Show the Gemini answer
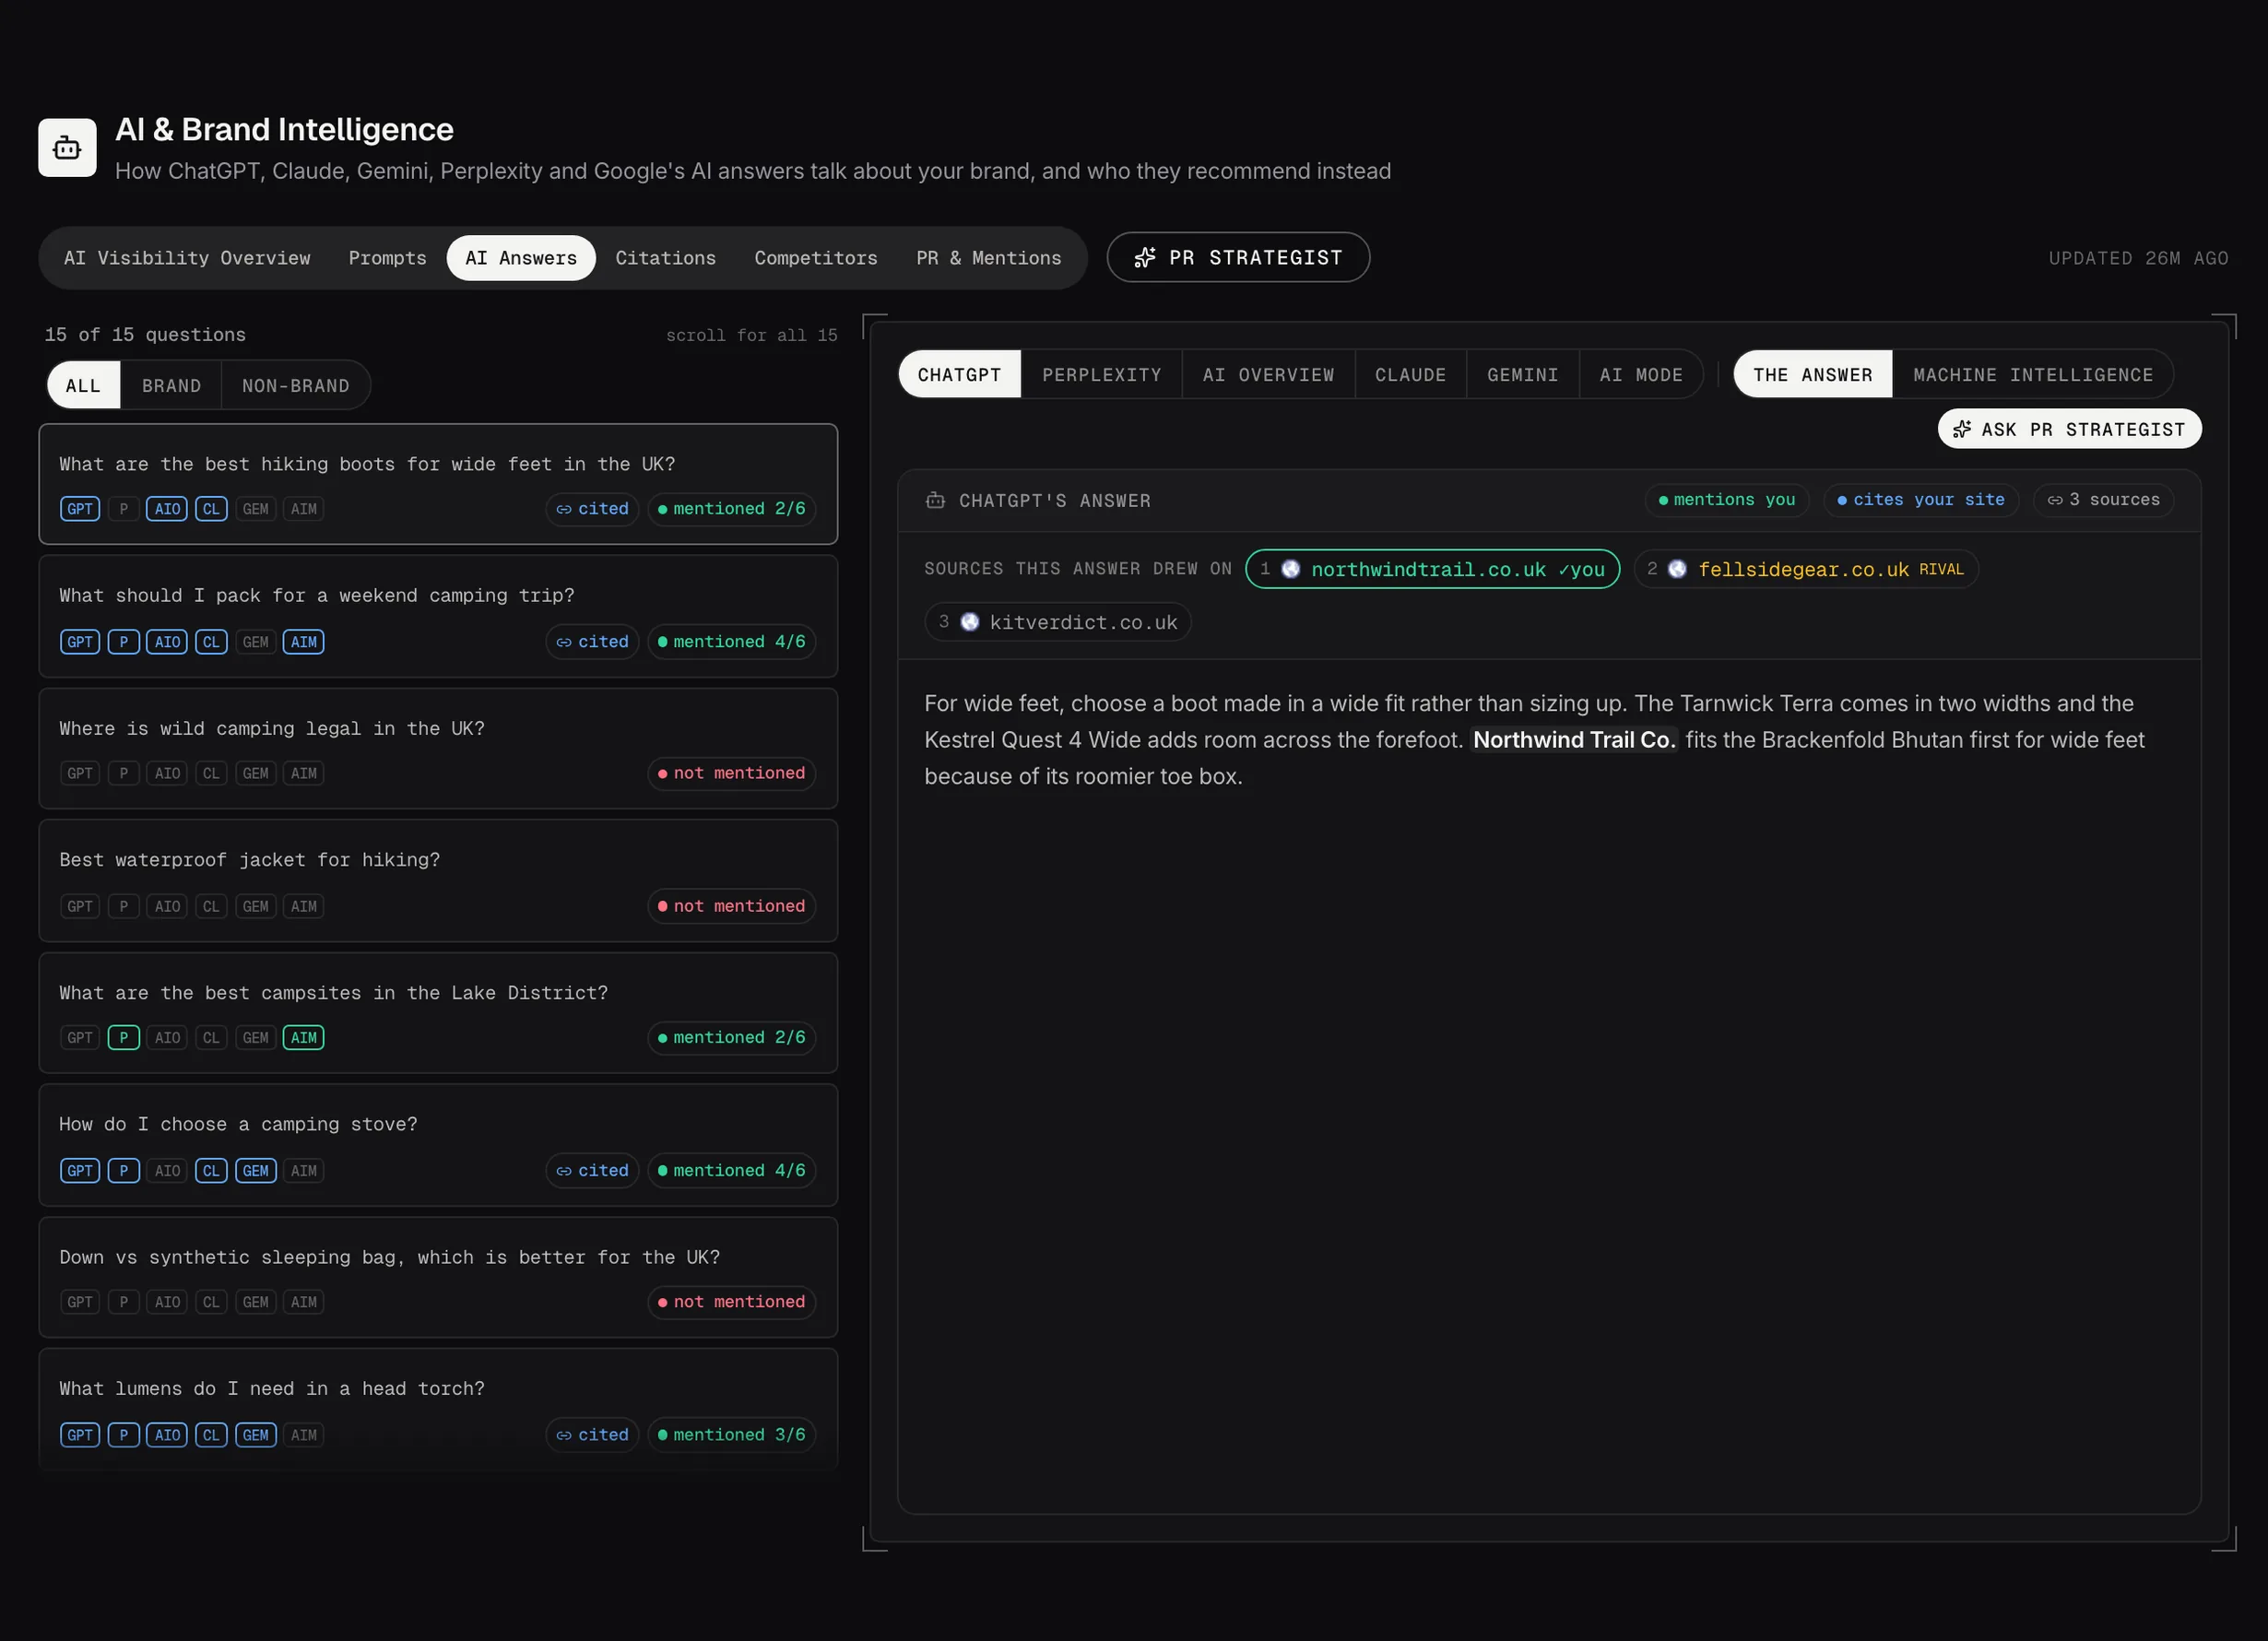Image resolution: width=2268 pixels, height=1641 pixels. coord(1523,375)
